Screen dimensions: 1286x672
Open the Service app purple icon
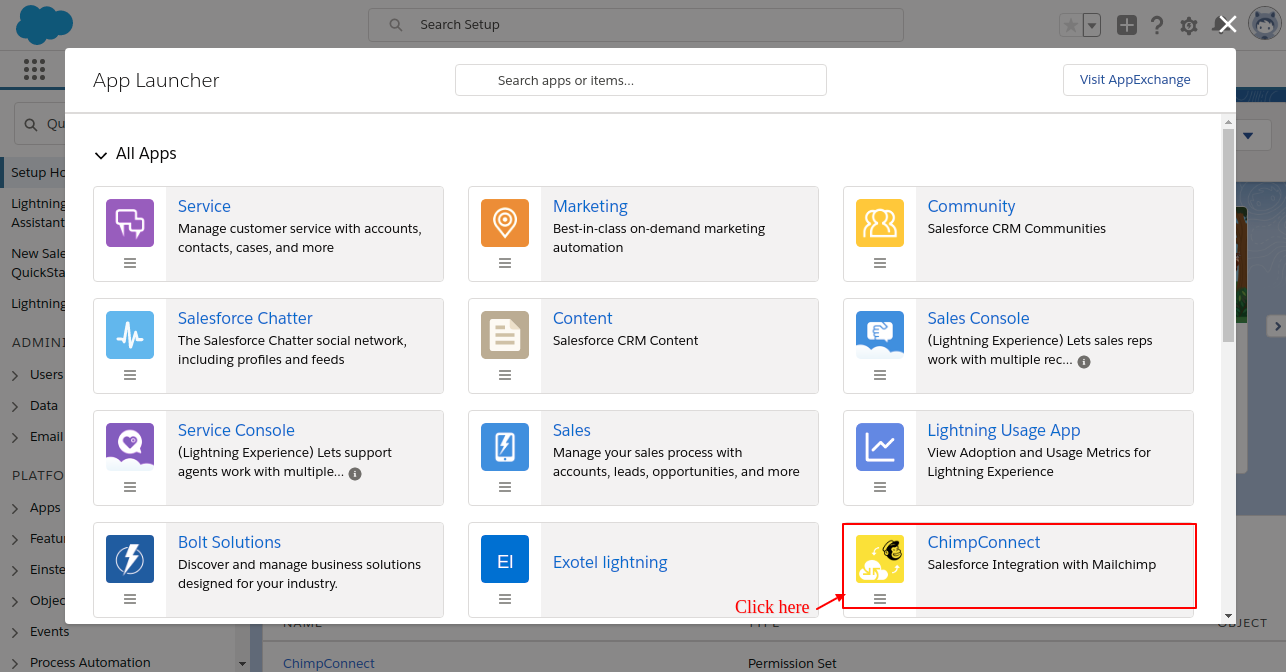[x=130, y=223]
